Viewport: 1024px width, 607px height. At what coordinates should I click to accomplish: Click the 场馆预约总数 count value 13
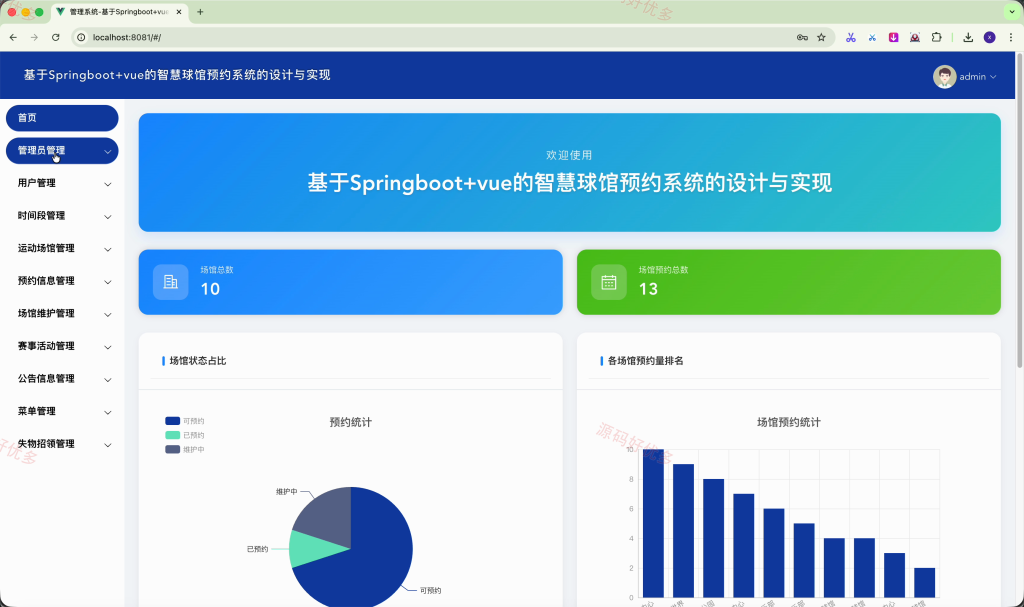click(648, 289)
